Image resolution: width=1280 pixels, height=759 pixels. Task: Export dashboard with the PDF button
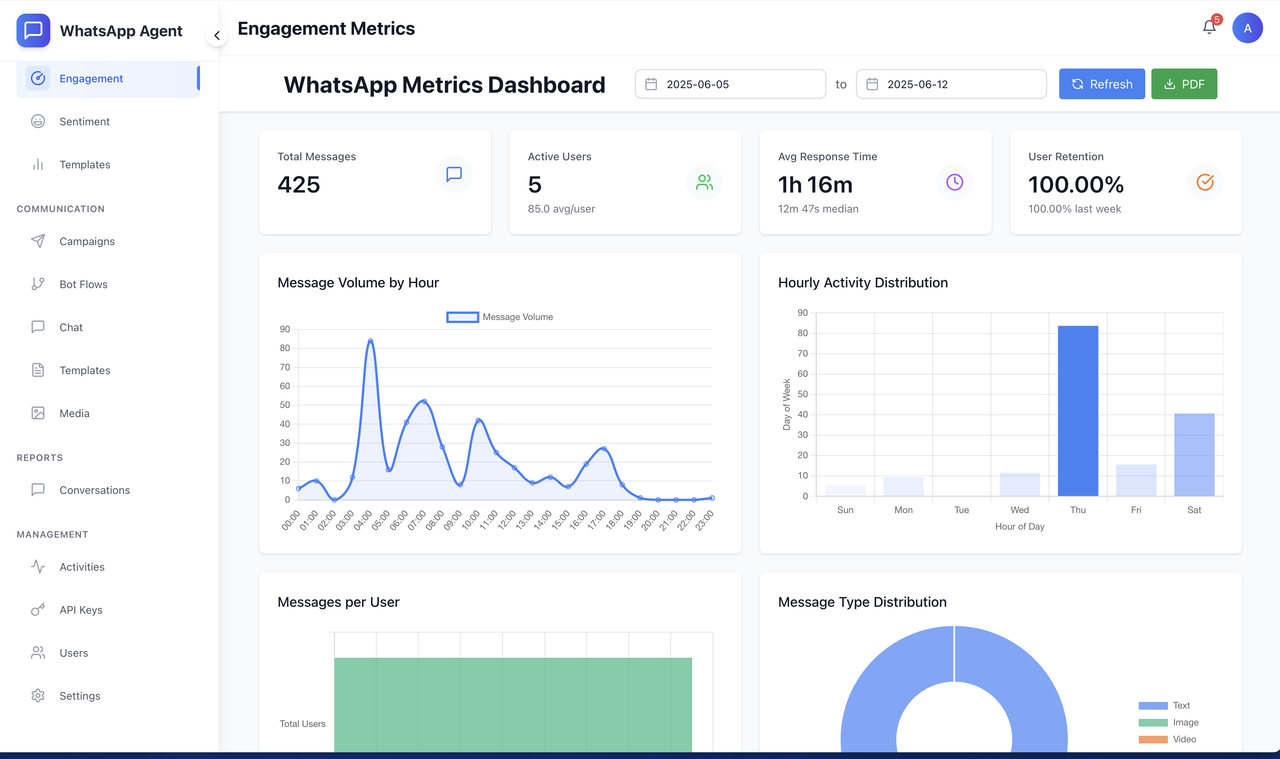[1184, 84]
